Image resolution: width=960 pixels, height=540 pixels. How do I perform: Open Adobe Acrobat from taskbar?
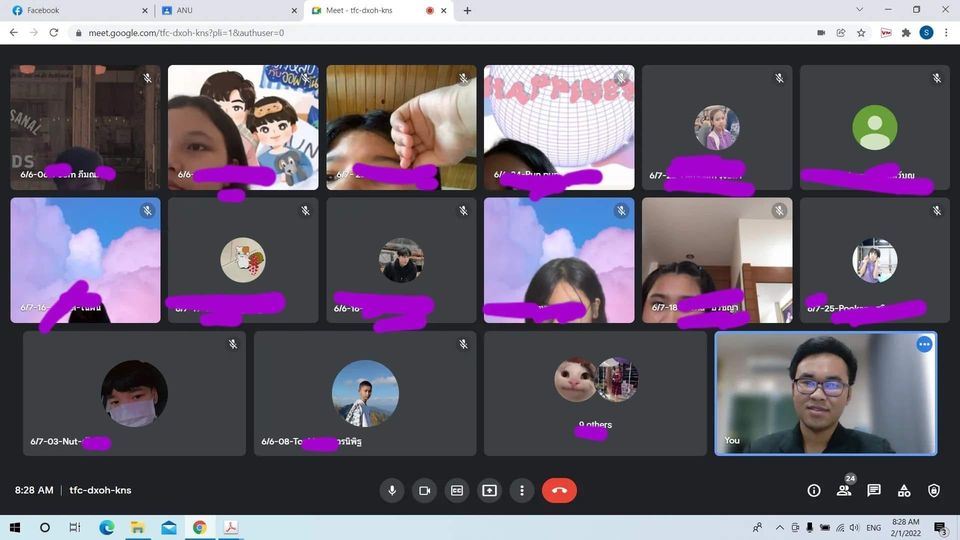[231, 527]
